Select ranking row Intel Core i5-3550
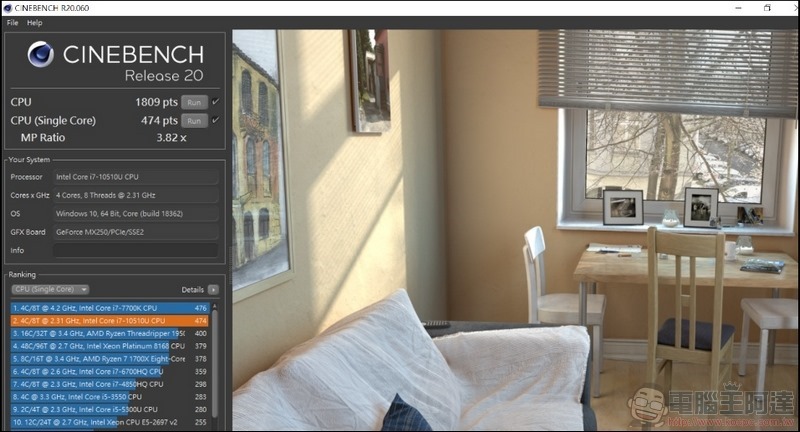The width and height of the screenshot is (800, 432). pyautogui.click(x=110, y=397)
